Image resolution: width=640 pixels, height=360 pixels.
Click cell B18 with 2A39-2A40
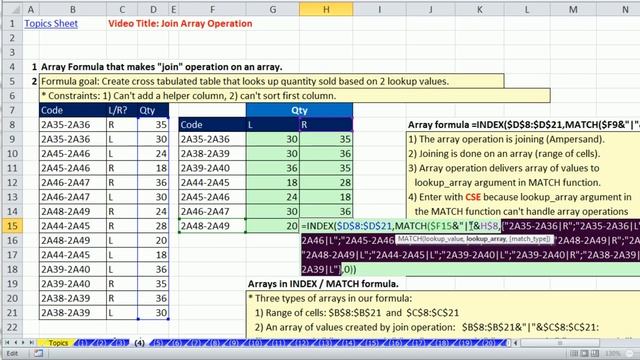[73, 269]
